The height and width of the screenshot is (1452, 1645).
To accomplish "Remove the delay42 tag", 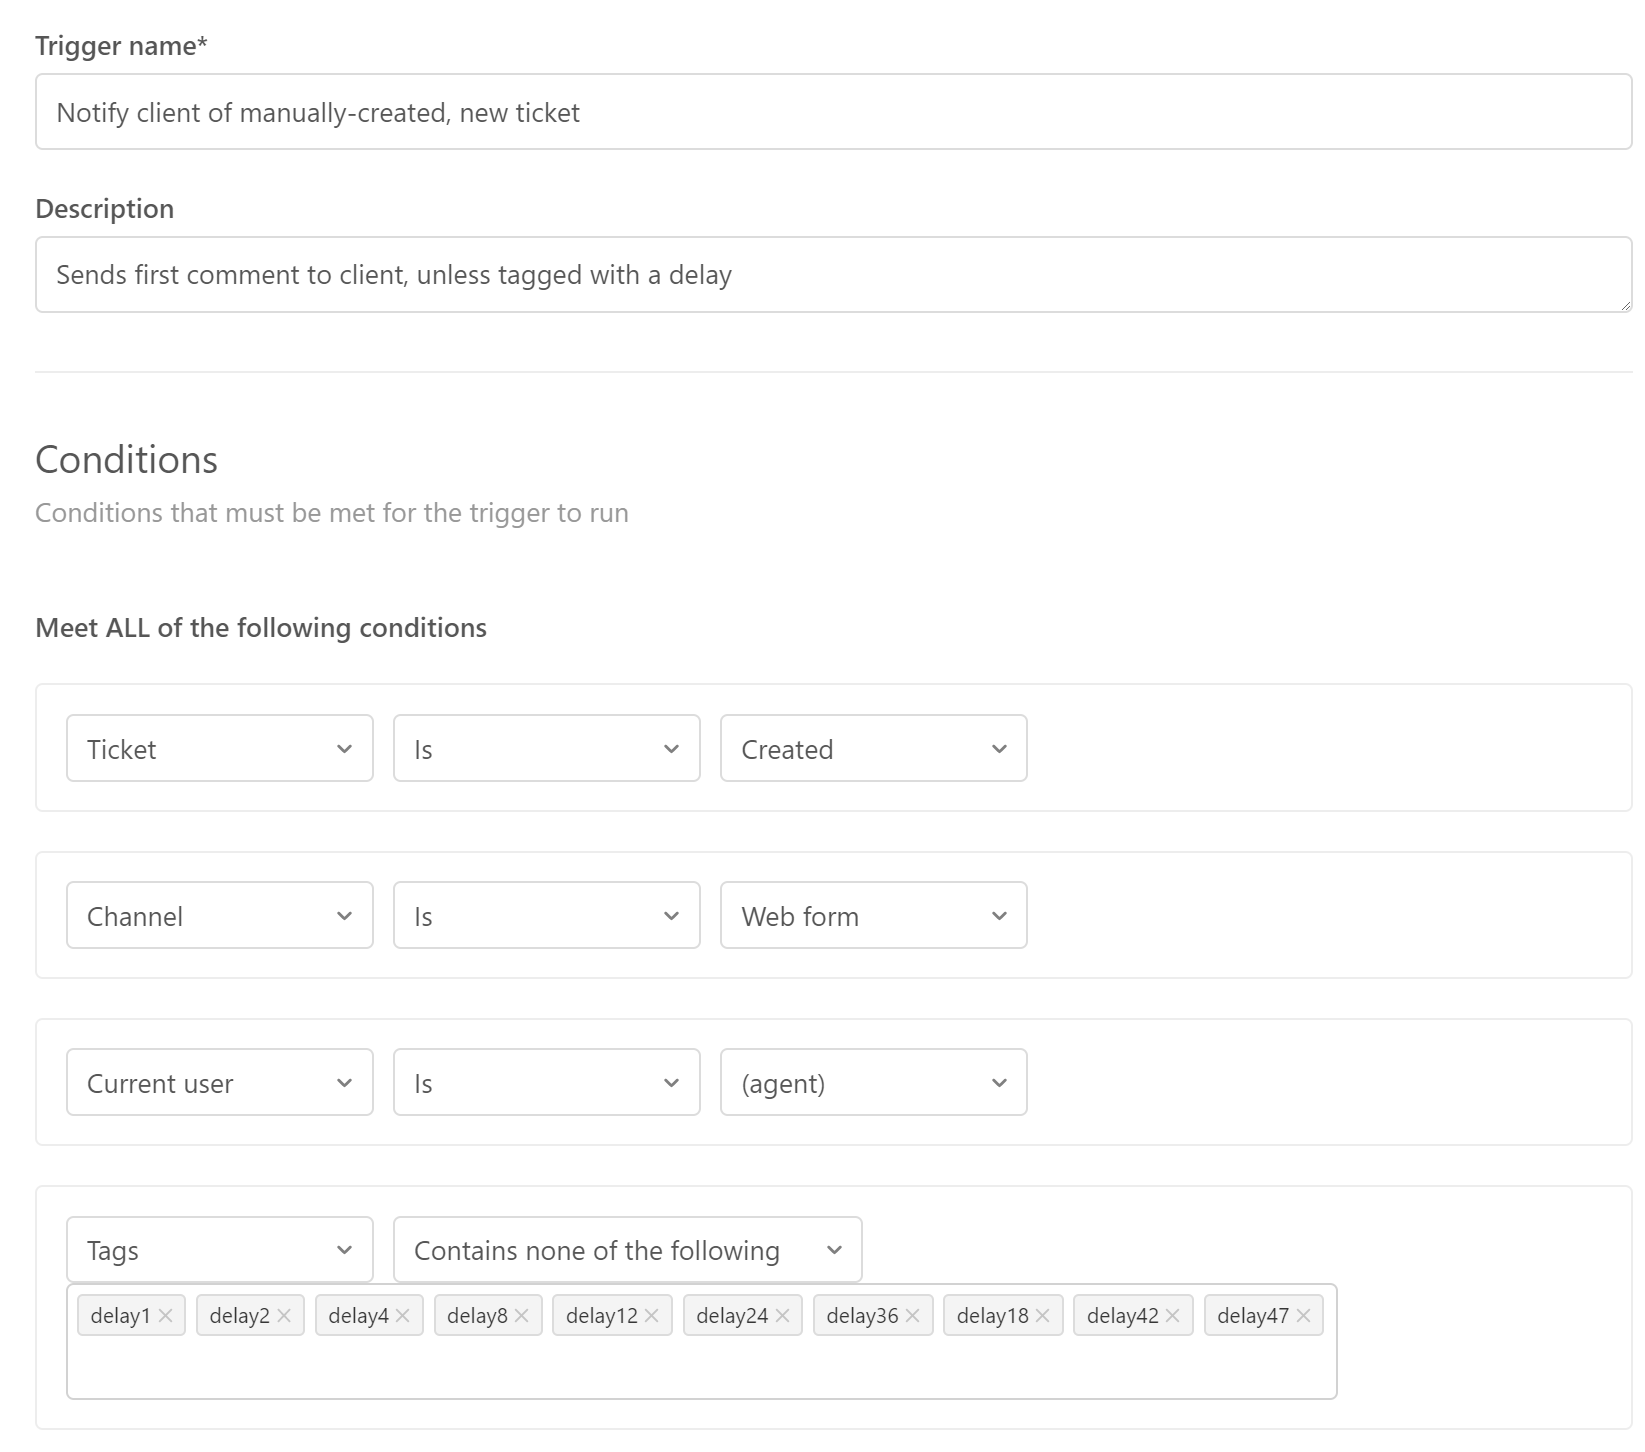I will (1172, 1316).
